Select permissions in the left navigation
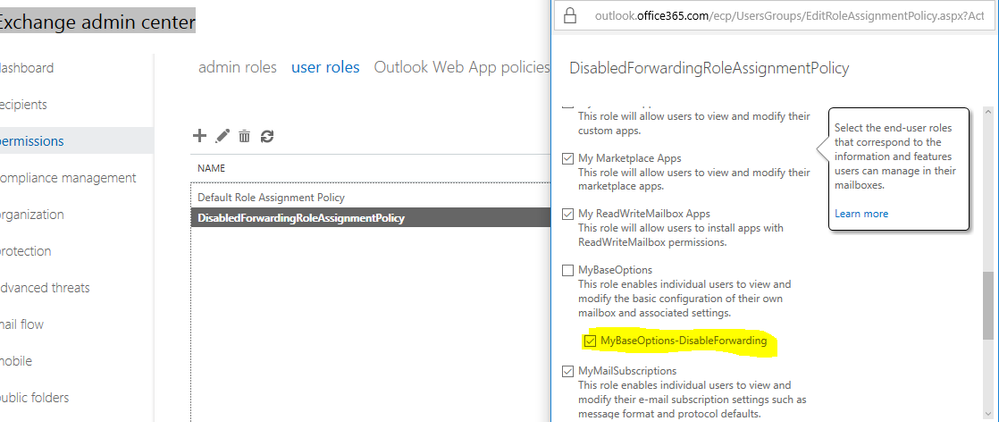The width and height of the screenshot is (999, 422). point(76,141)
